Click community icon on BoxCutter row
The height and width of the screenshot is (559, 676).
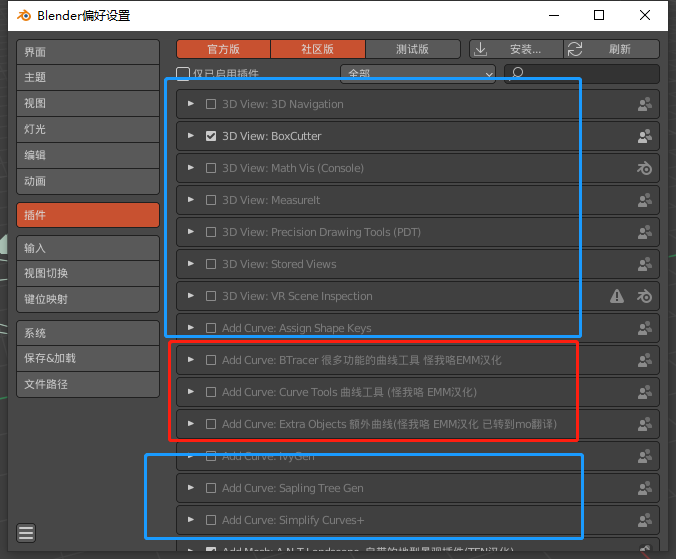(645, 136)
